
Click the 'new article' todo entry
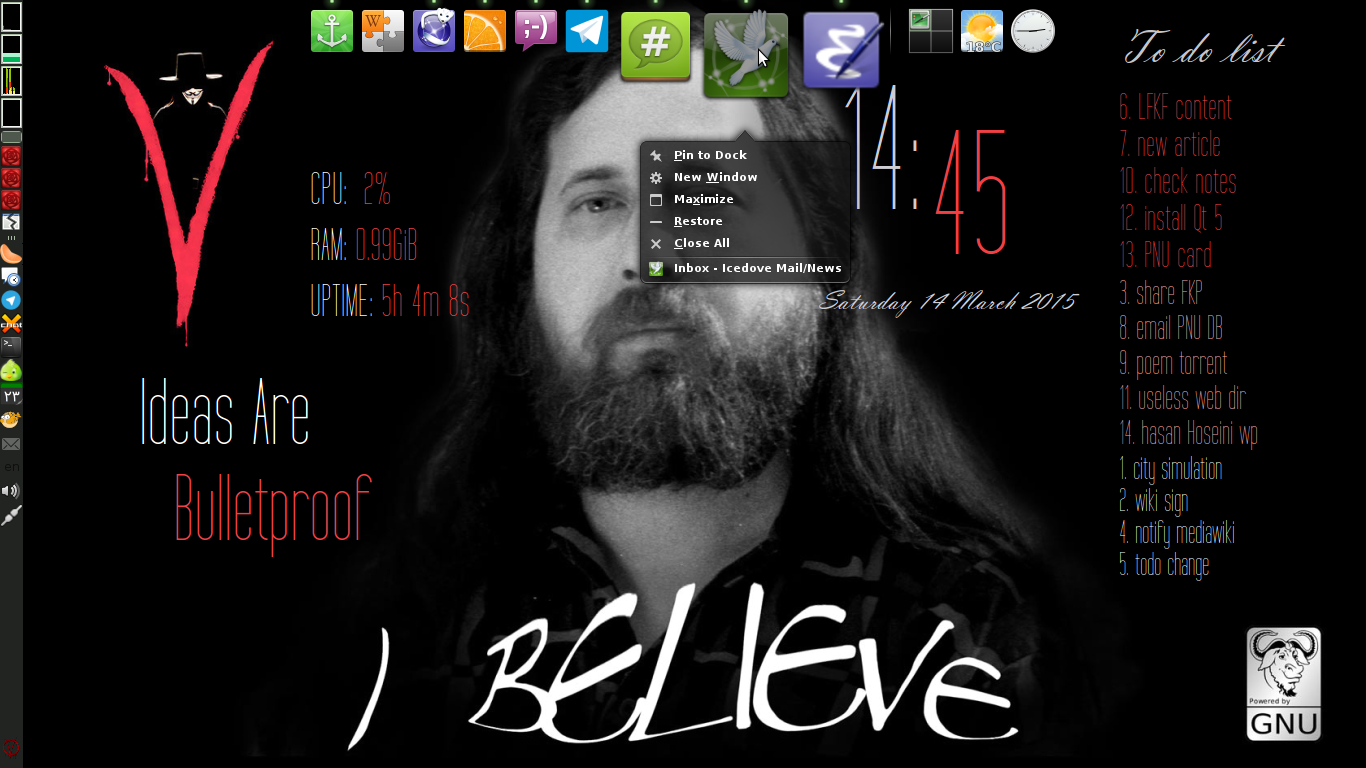[x=1170, y=145]
